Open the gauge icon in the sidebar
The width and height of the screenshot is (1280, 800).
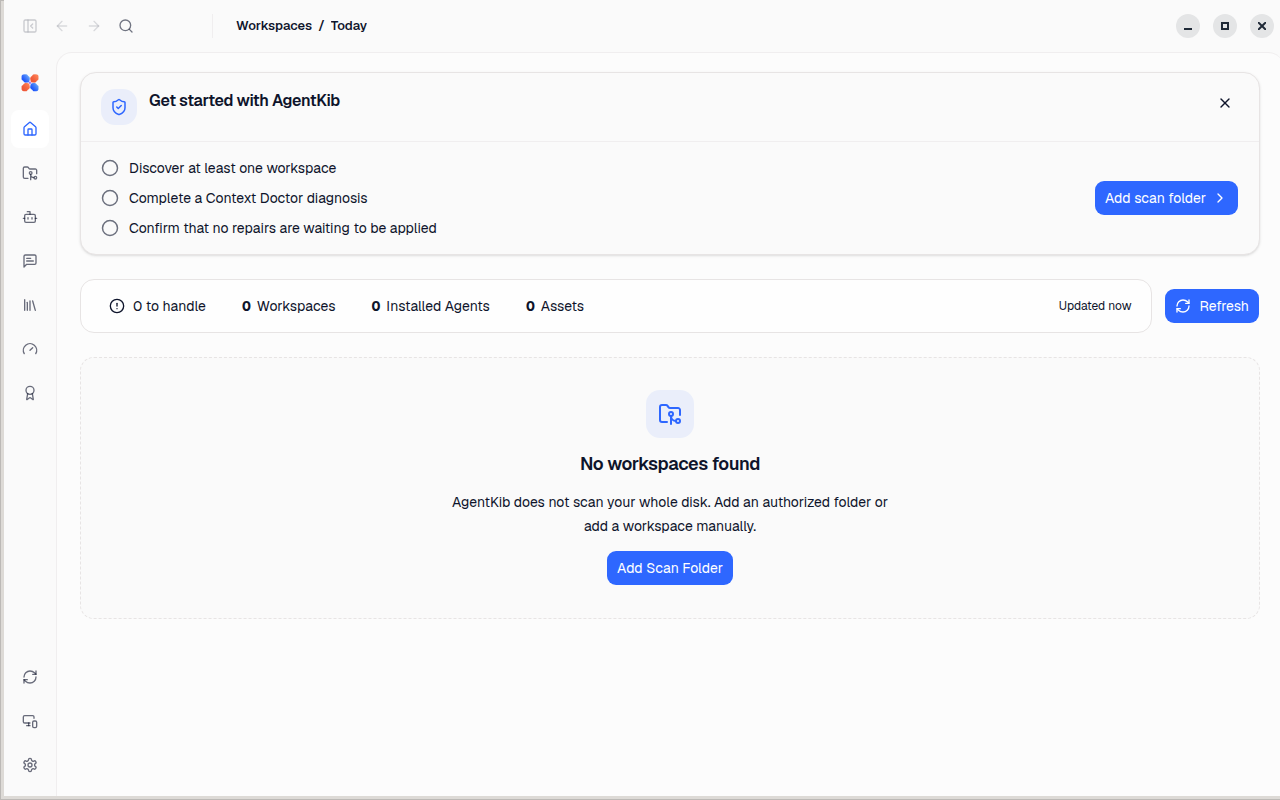[x=30, y=349]
